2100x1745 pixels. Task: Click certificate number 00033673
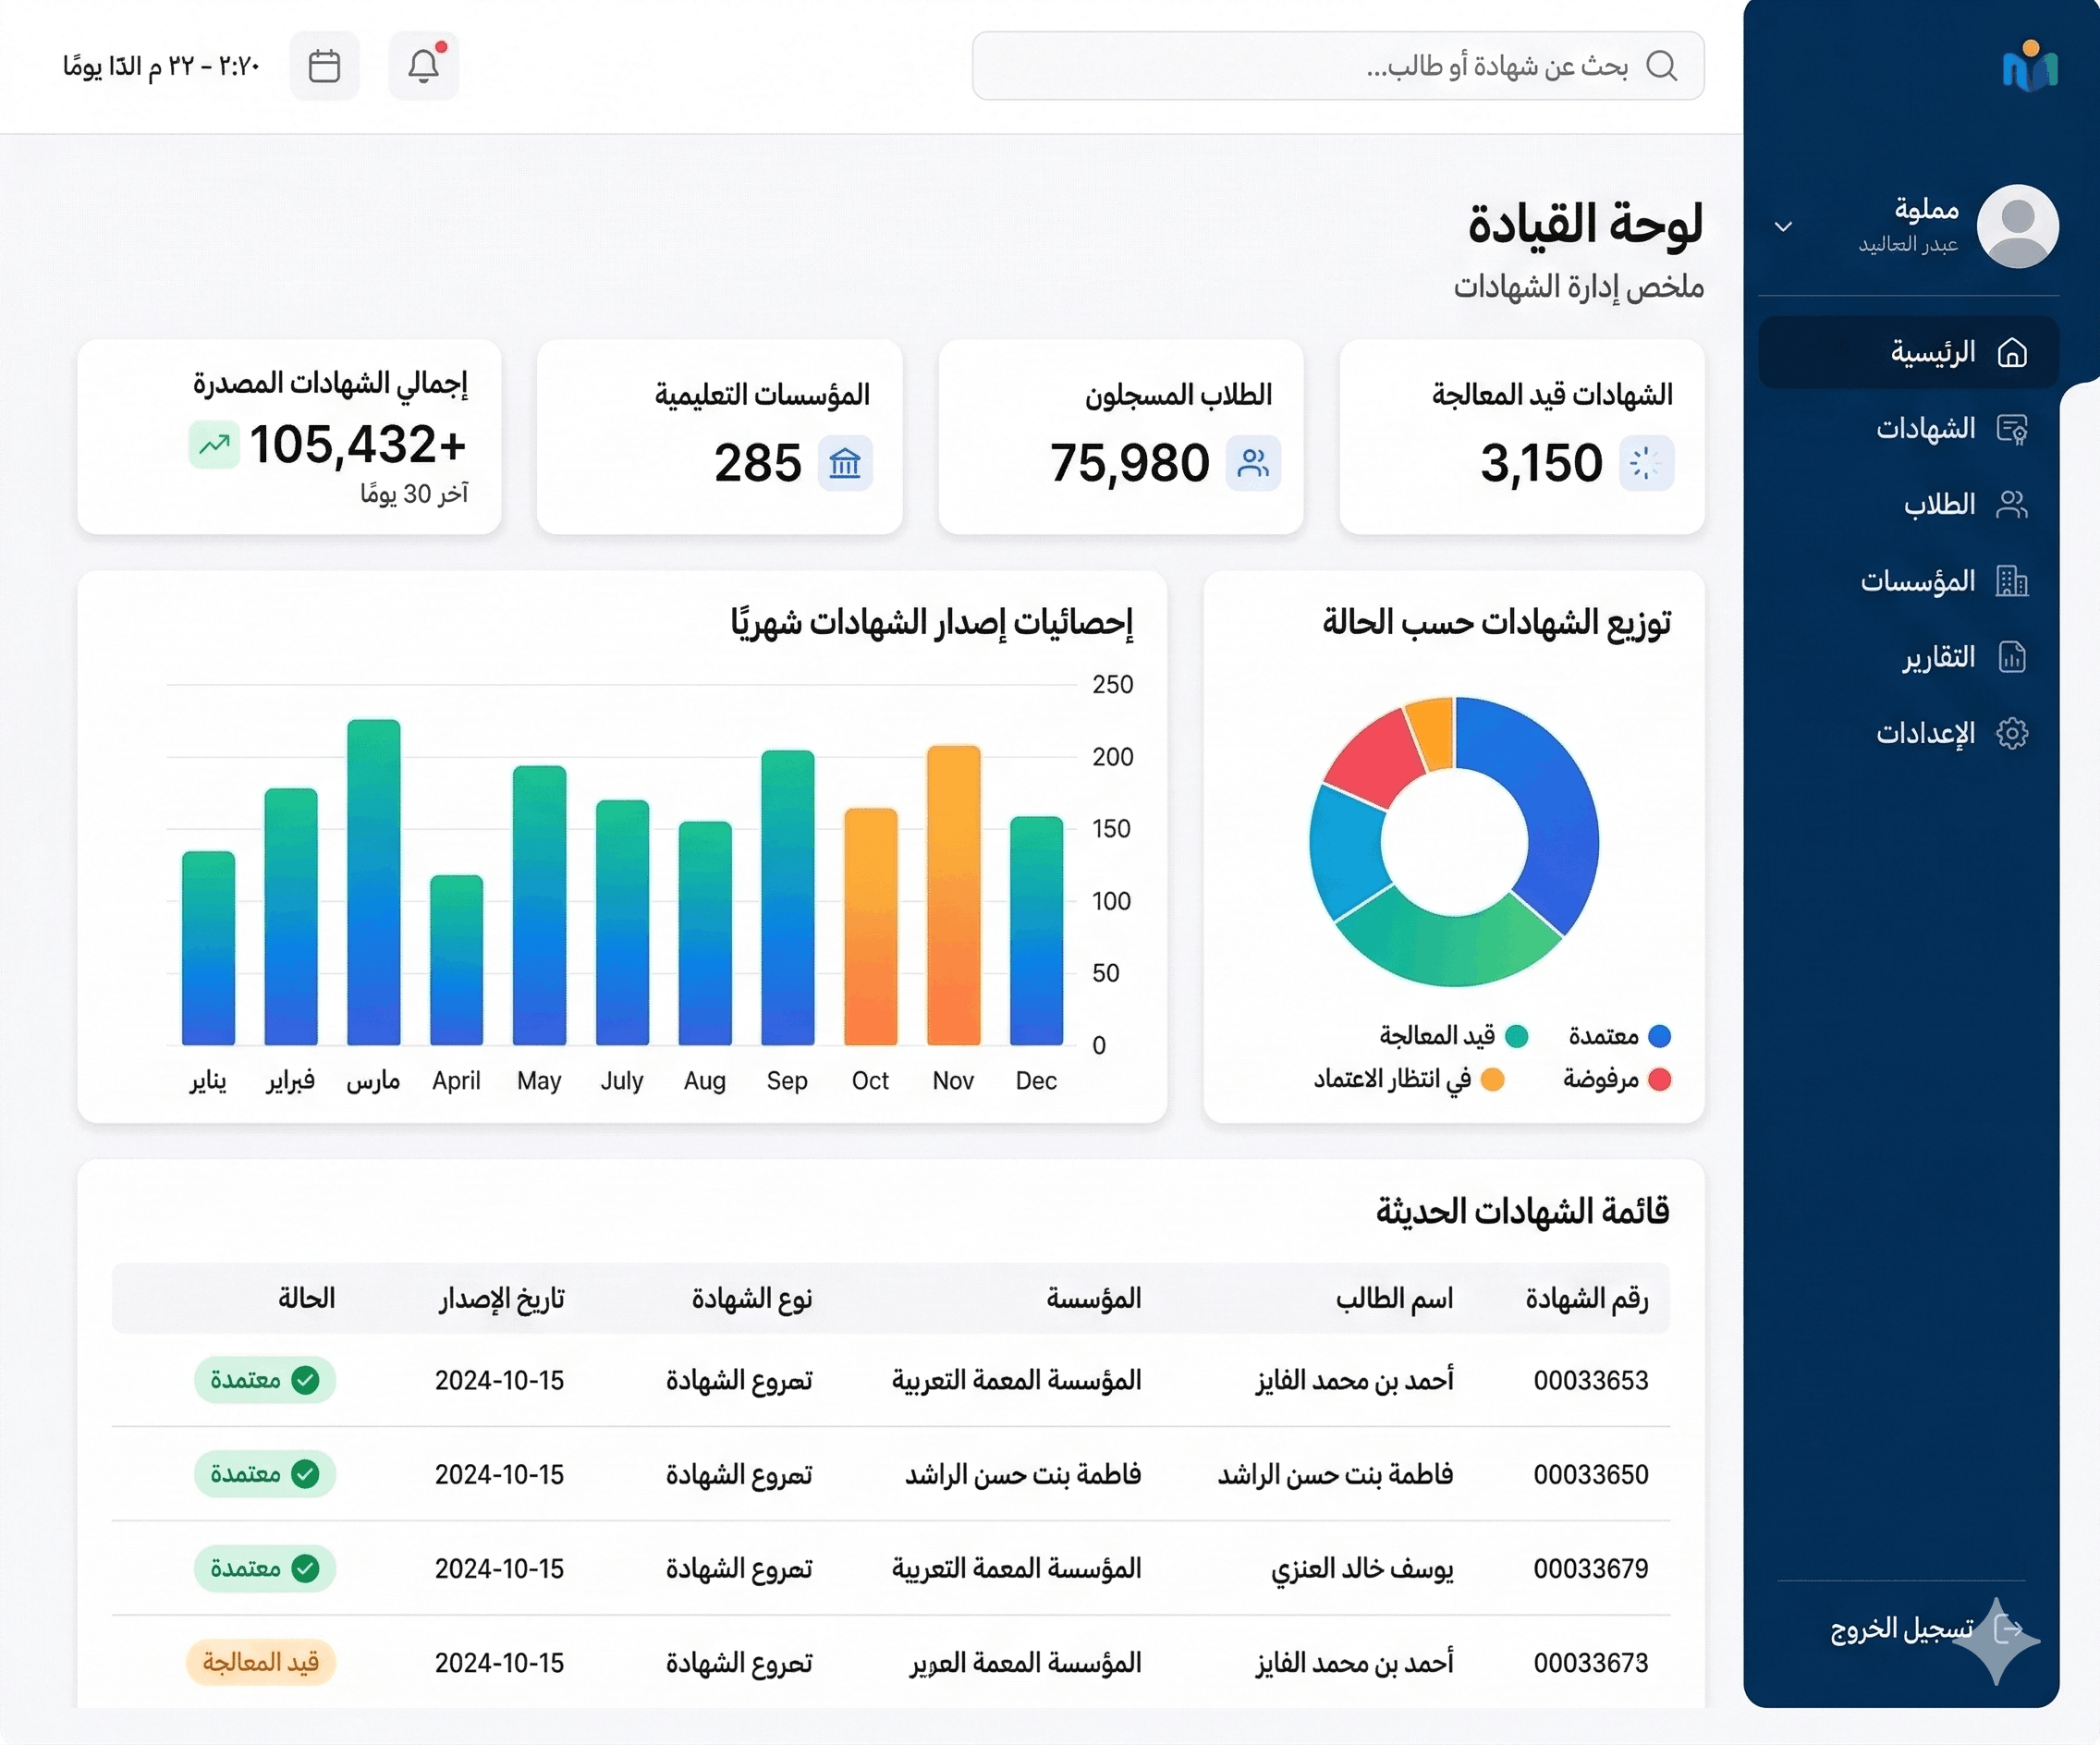(1591, 1662)
